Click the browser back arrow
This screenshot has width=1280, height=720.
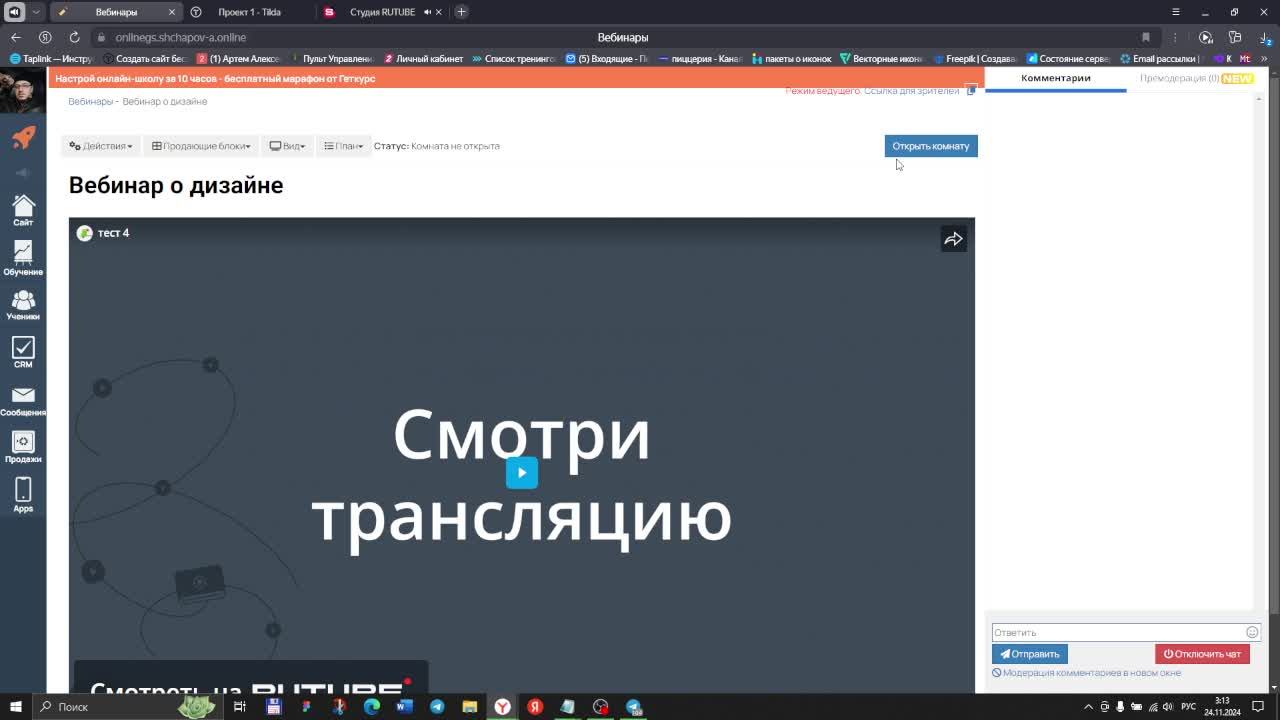pyautogui.click(x=16, y=37)
